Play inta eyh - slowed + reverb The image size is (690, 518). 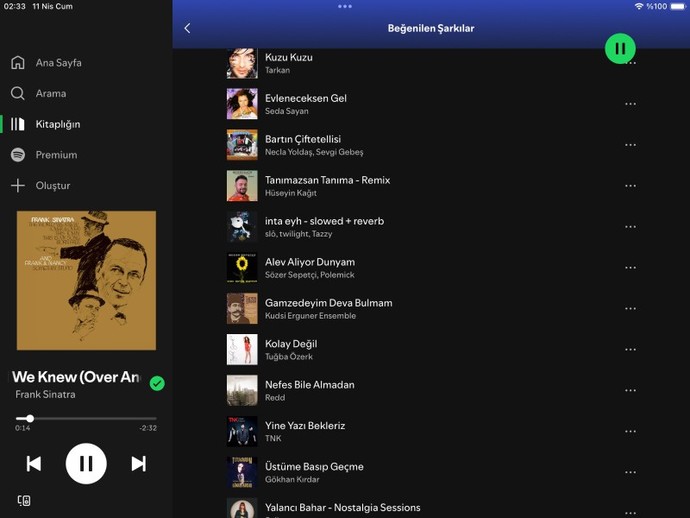[431, 227]
